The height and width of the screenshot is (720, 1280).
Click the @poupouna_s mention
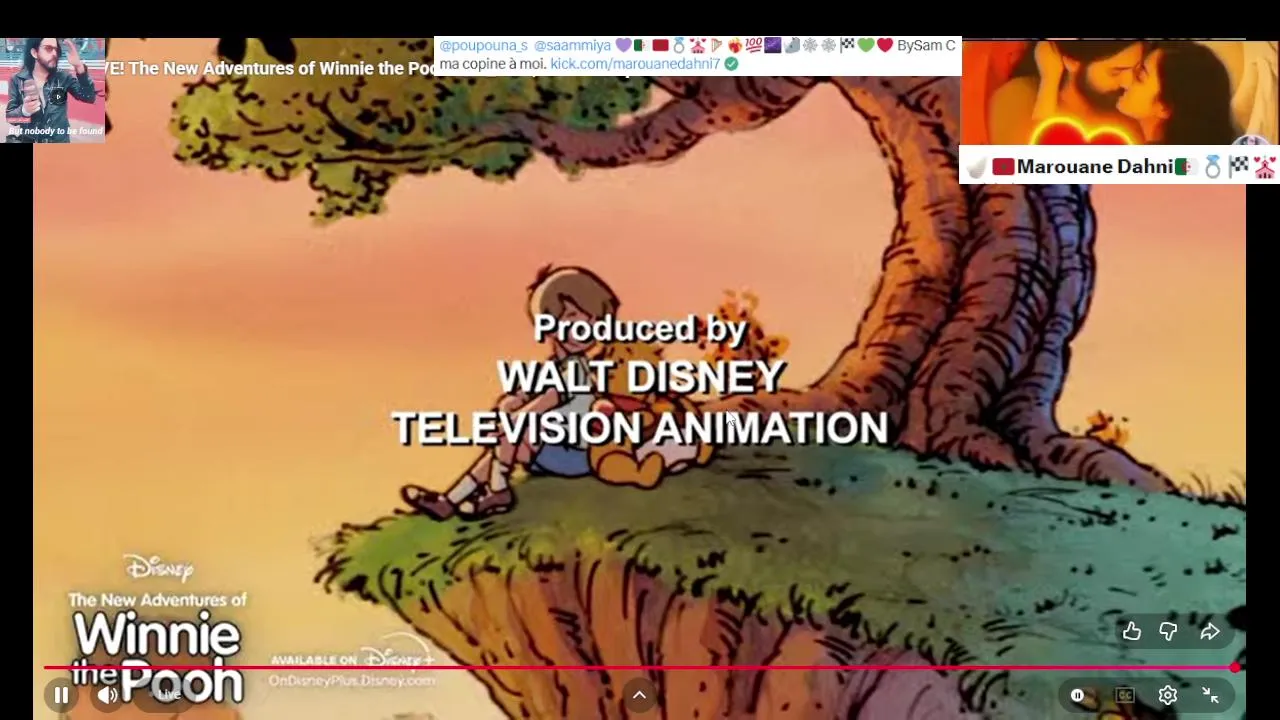pyautogui.click(x=483, y=45)
